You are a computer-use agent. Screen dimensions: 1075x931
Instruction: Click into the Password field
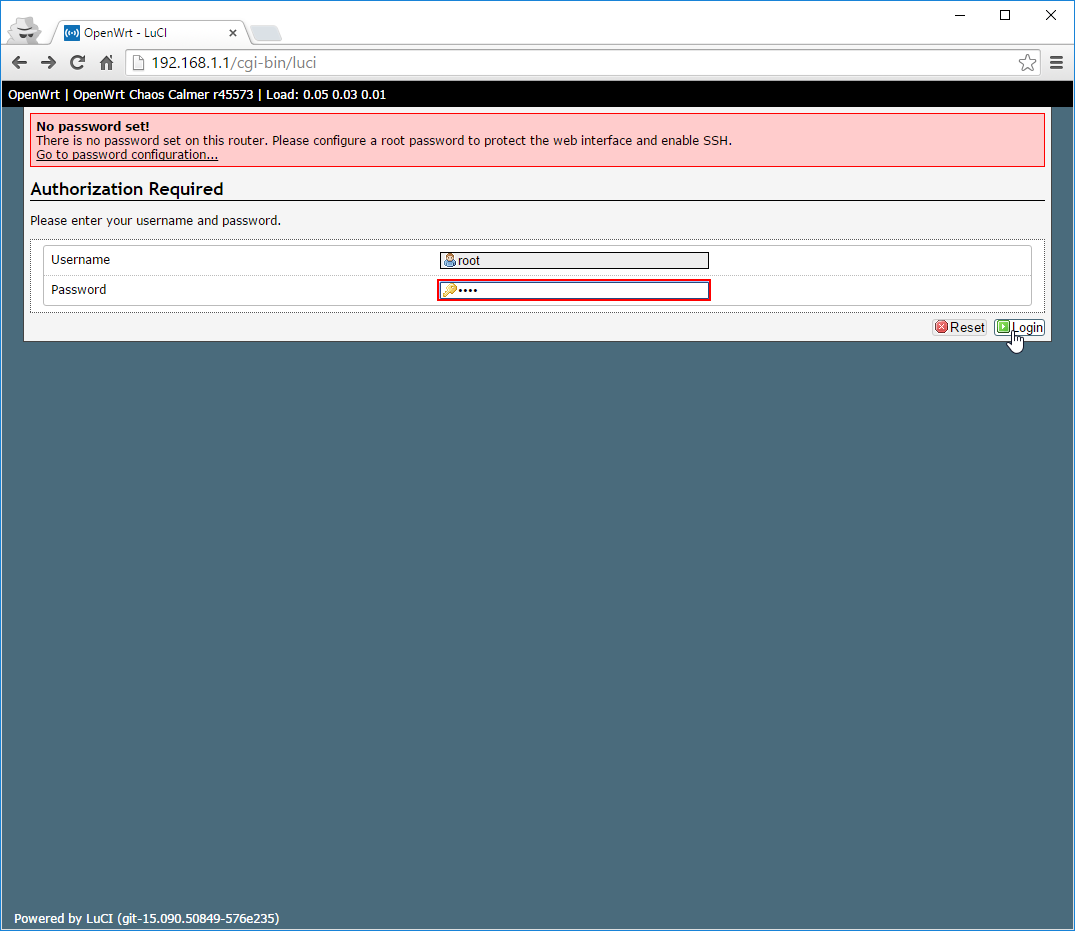[580, 290]
